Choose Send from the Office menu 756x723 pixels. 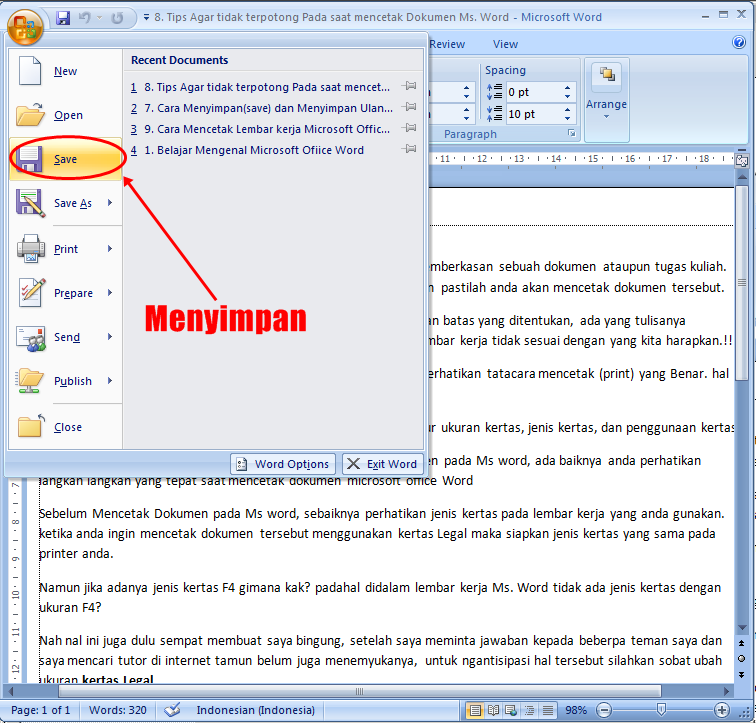(65, 337)
